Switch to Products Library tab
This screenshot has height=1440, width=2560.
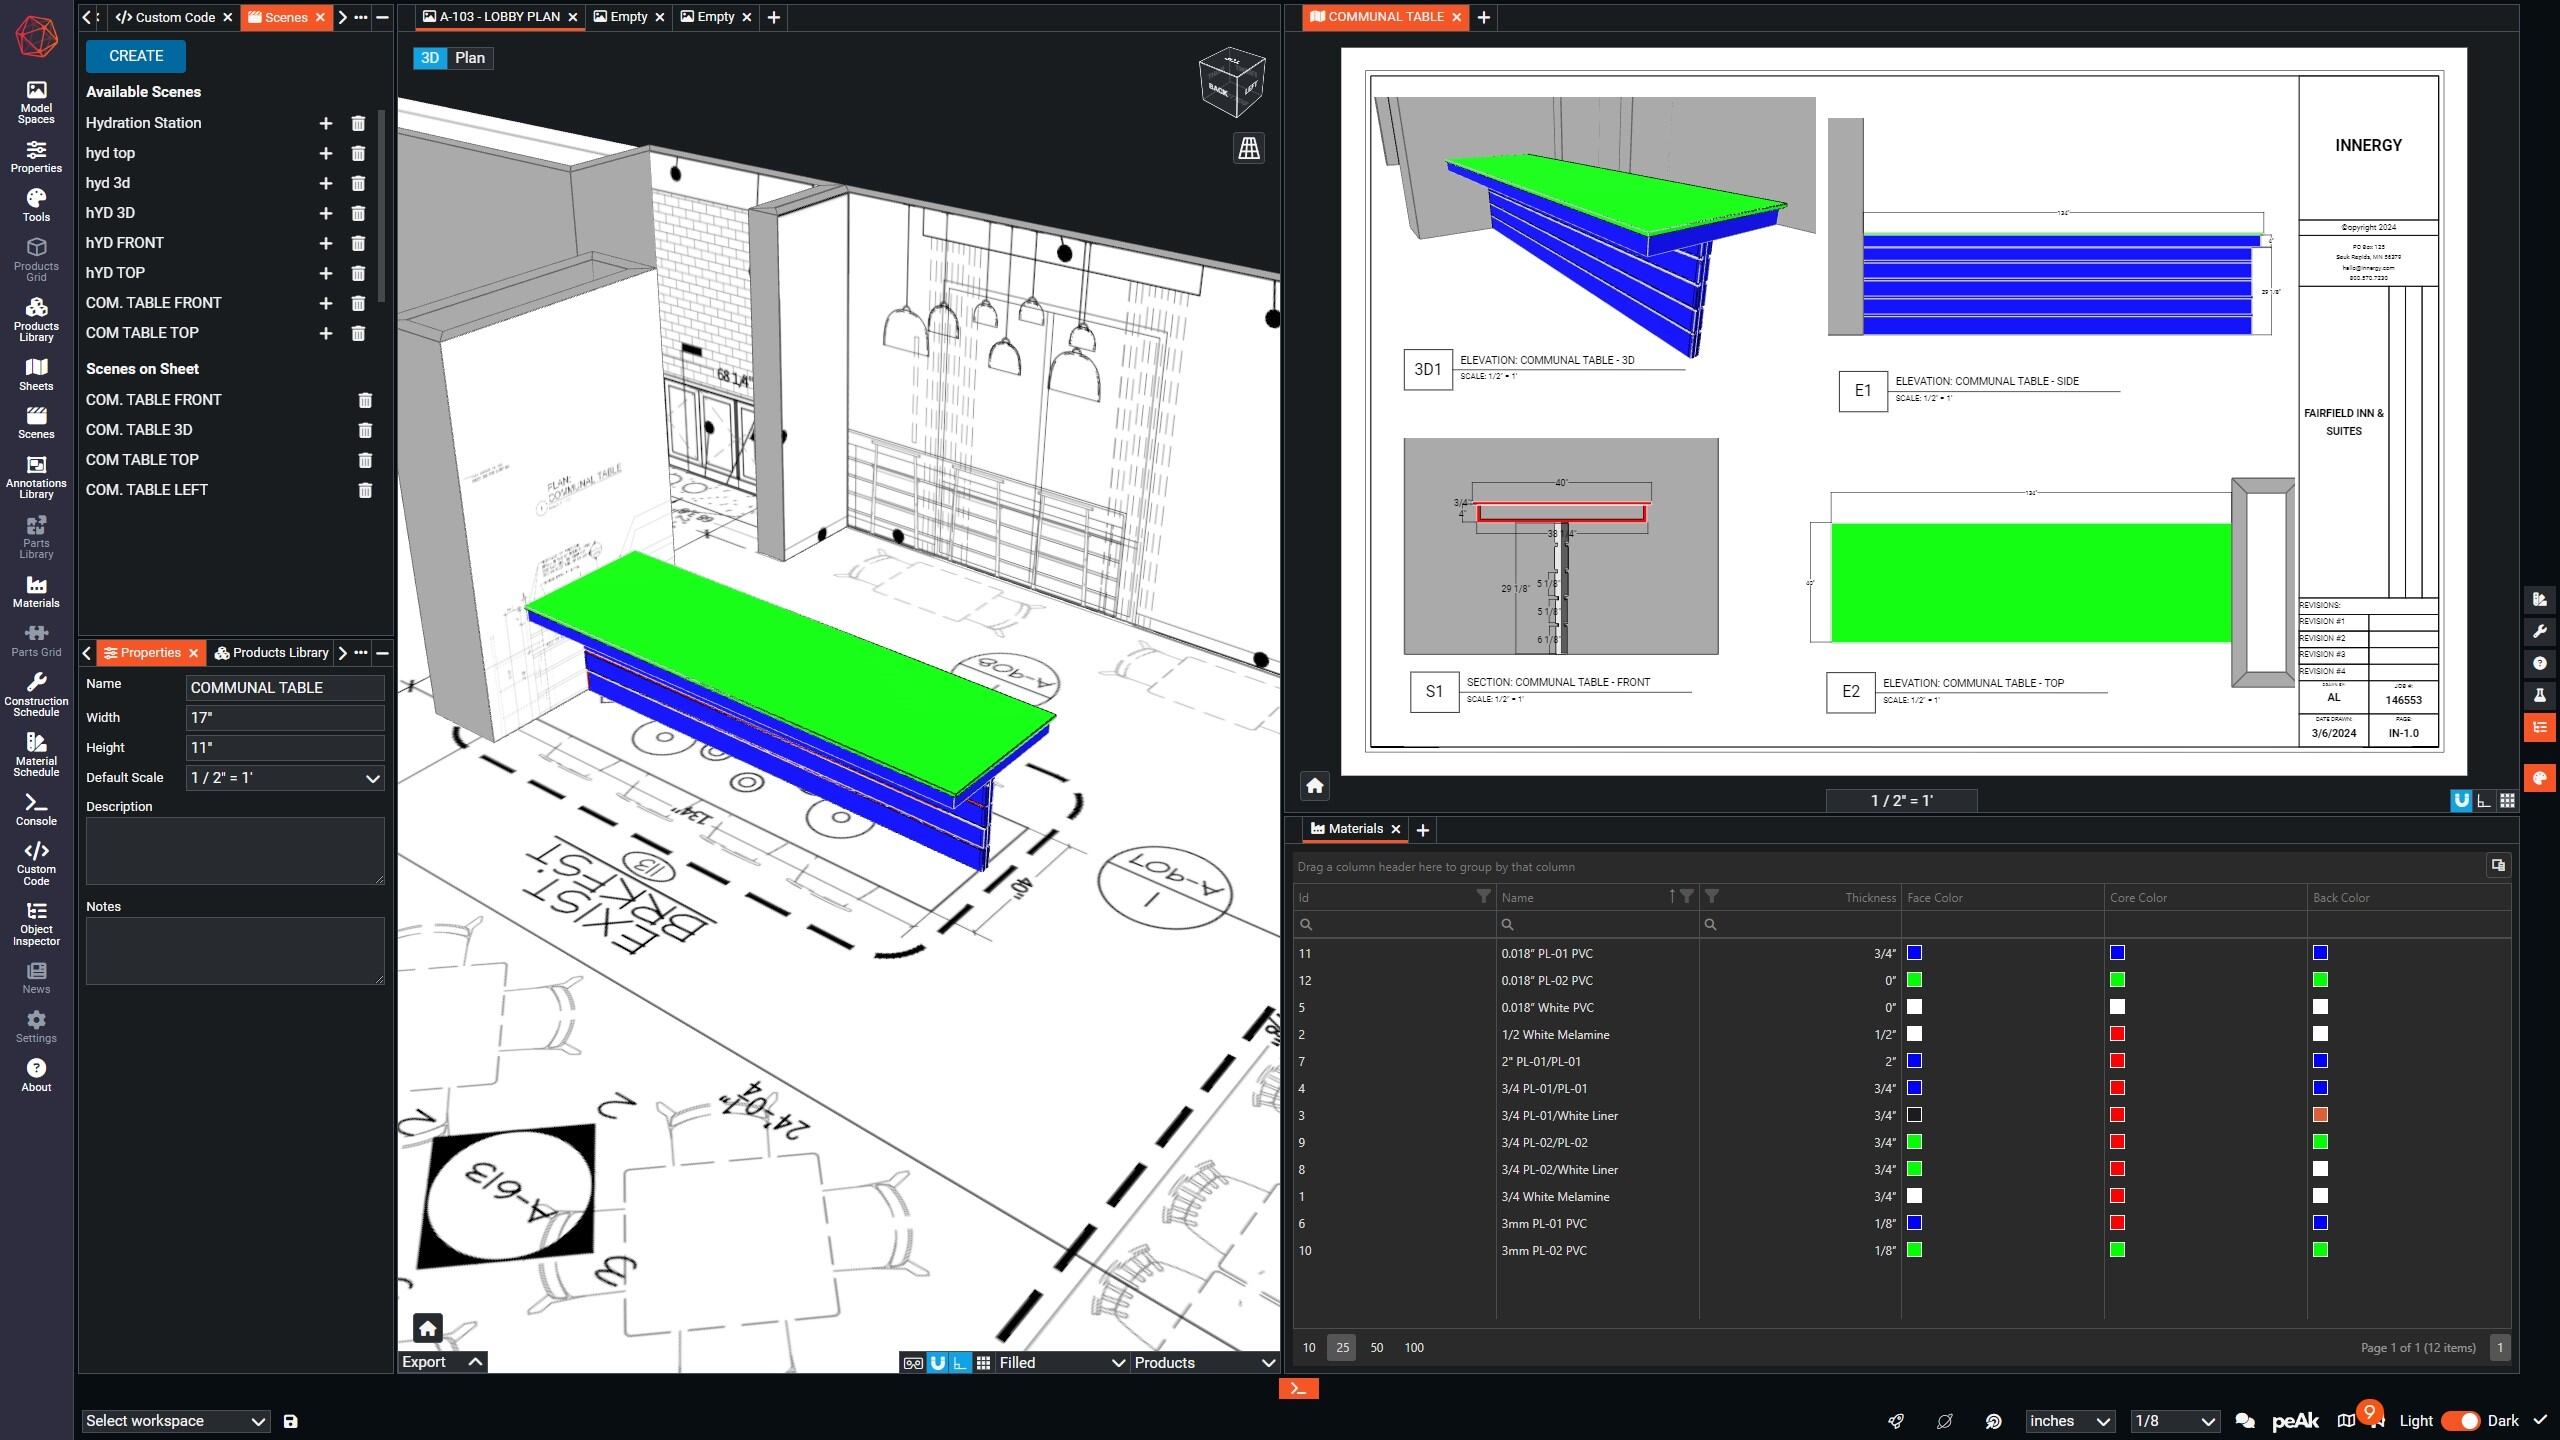tap(271, 653)
